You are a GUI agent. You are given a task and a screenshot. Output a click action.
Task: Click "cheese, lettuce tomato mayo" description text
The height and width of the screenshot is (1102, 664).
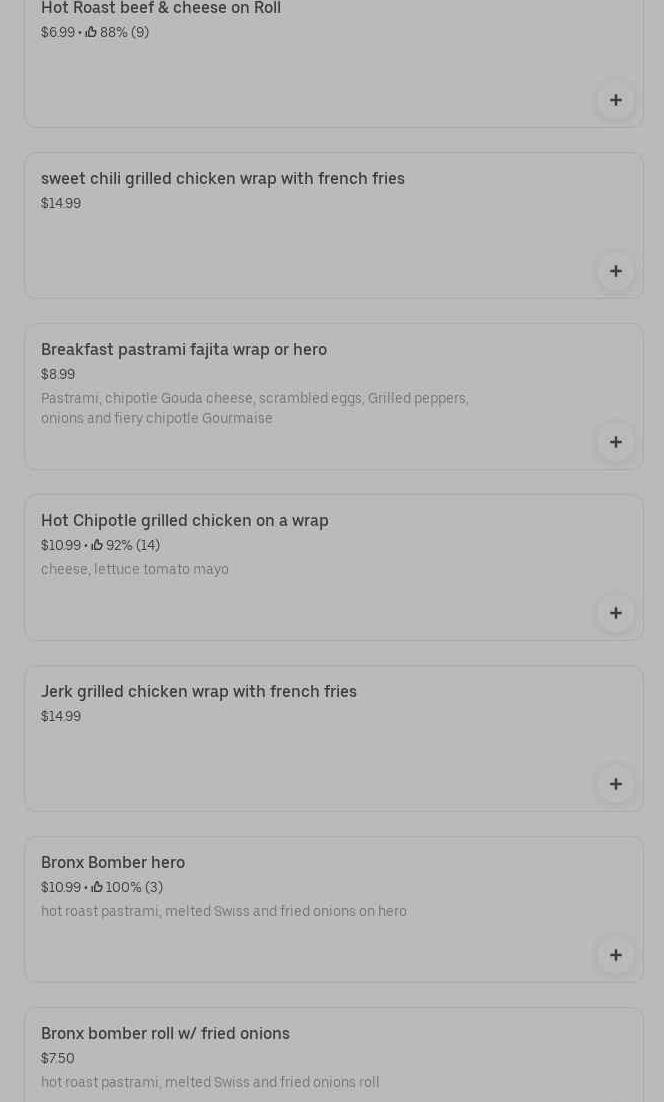135,569
